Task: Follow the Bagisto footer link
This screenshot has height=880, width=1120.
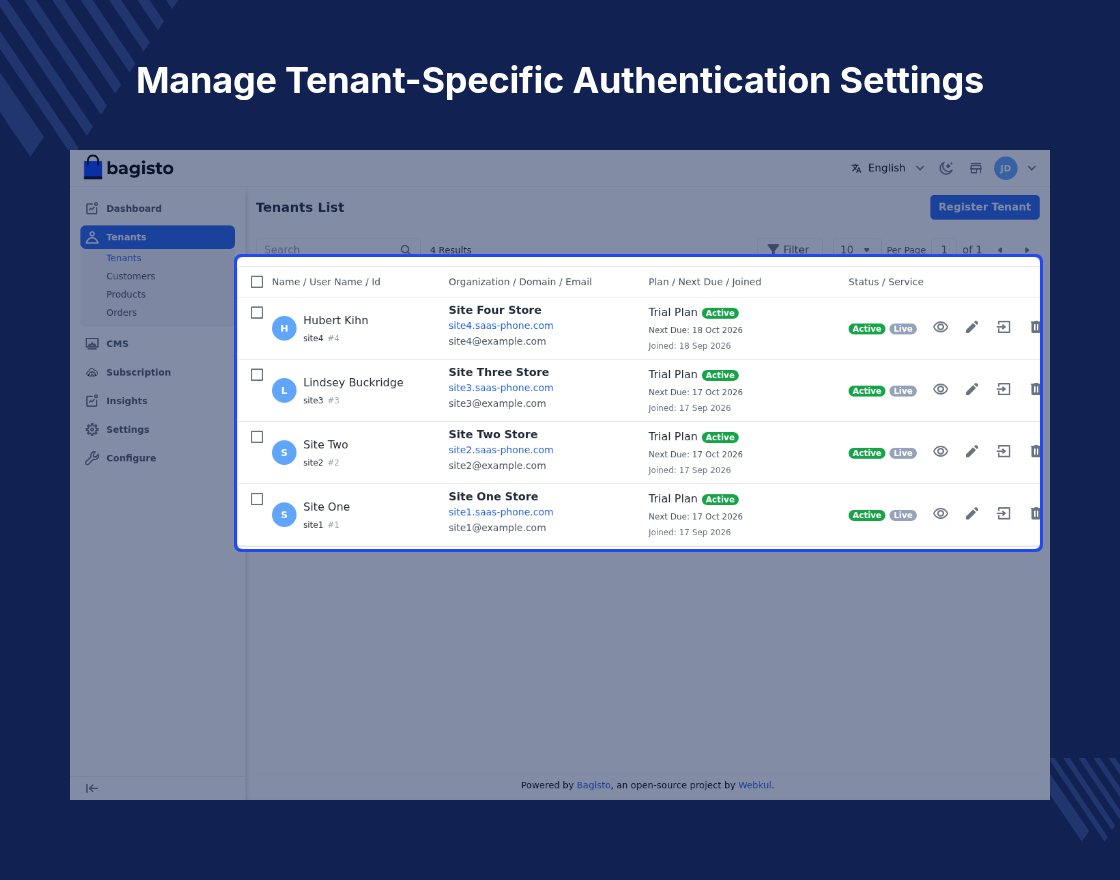Action: (x=594, y=785)
